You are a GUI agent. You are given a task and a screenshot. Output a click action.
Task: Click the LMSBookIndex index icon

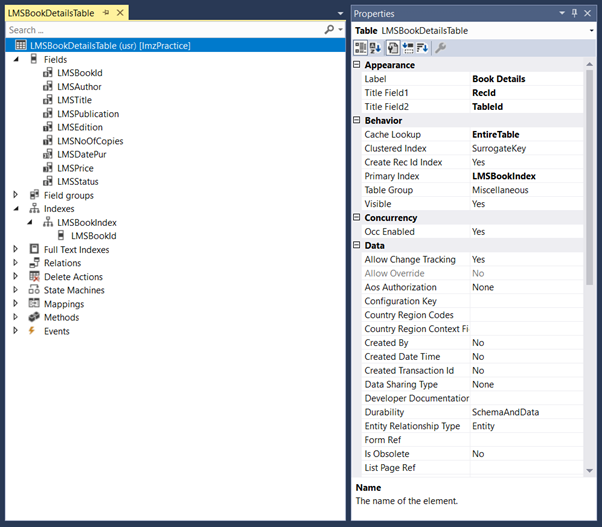click(x=48, y=223)
